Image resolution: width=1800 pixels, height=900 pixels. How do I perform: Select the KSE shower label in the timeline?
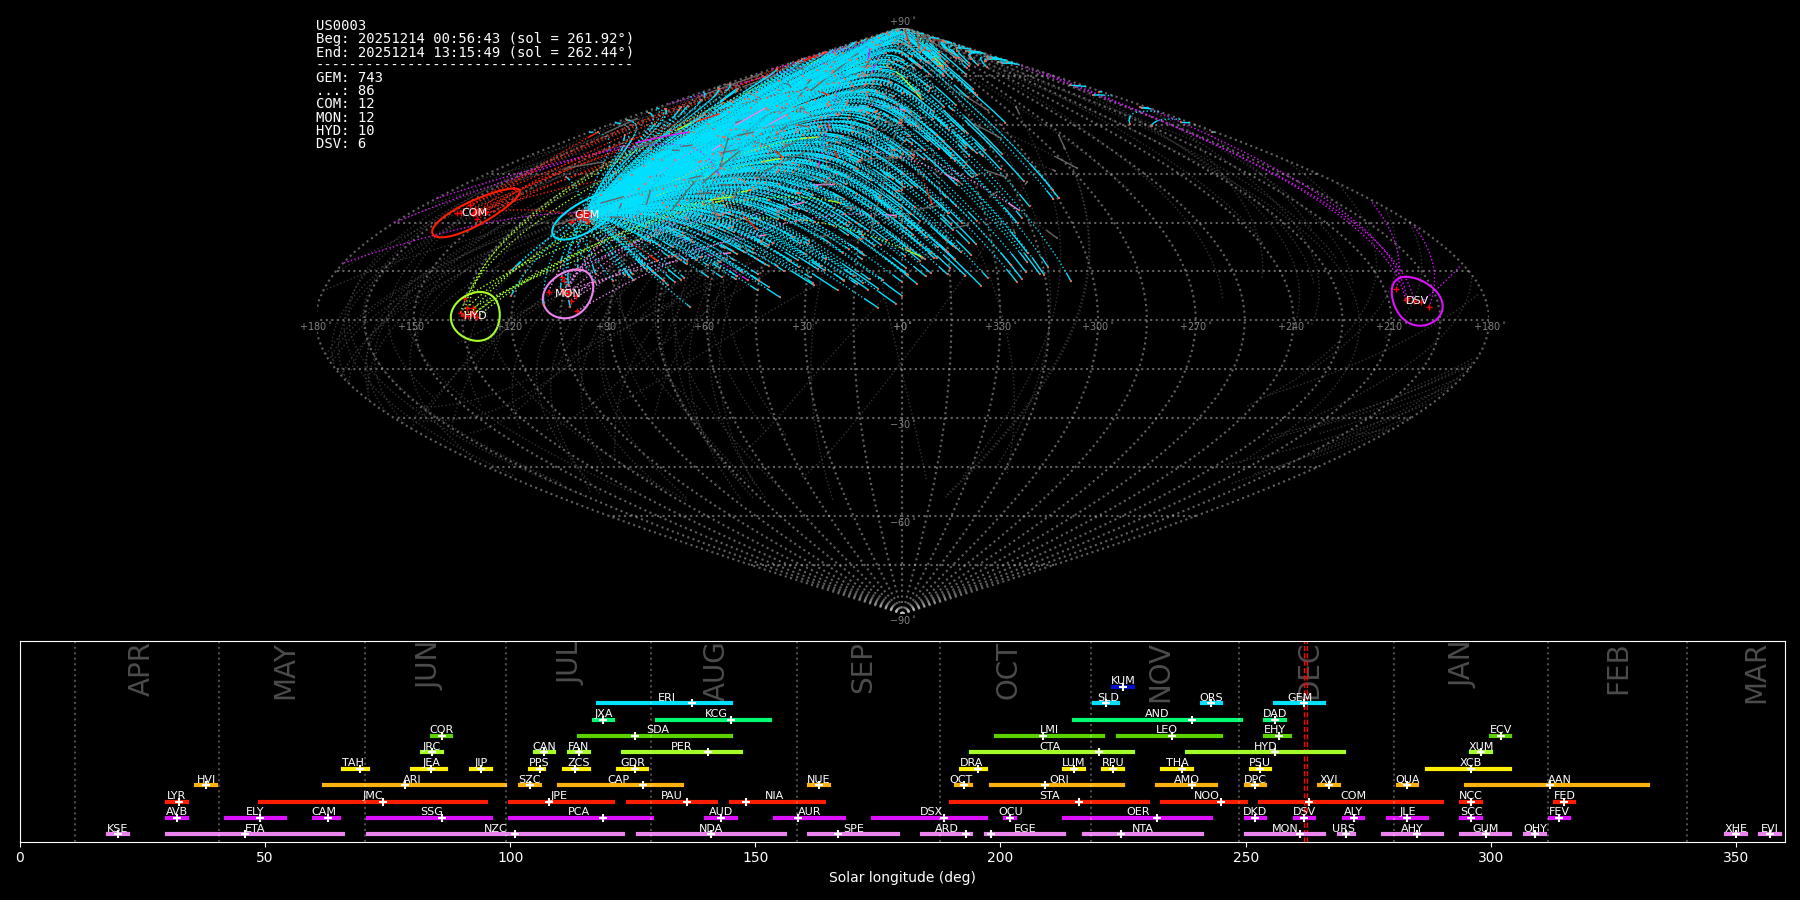[117, 829]
